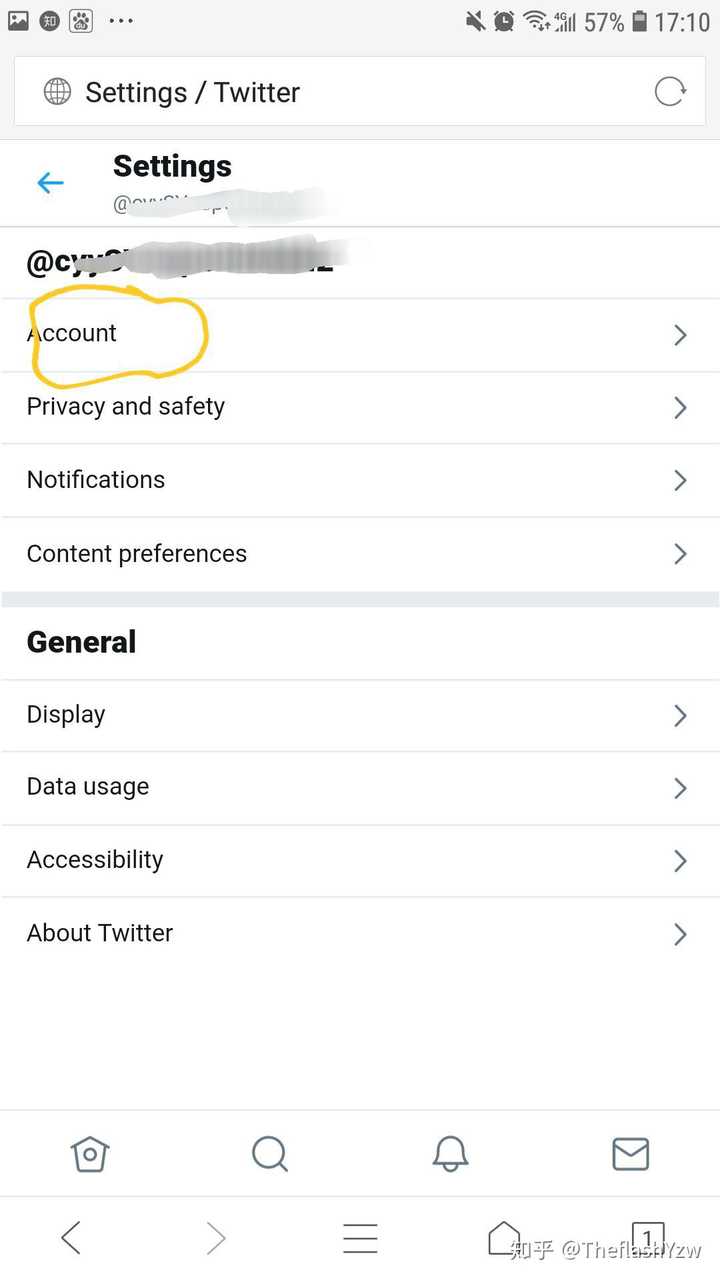Tap the globe icon in address bar
Image resolution: width=720 pixels, height=1280 pixels.
coord(58,92)
